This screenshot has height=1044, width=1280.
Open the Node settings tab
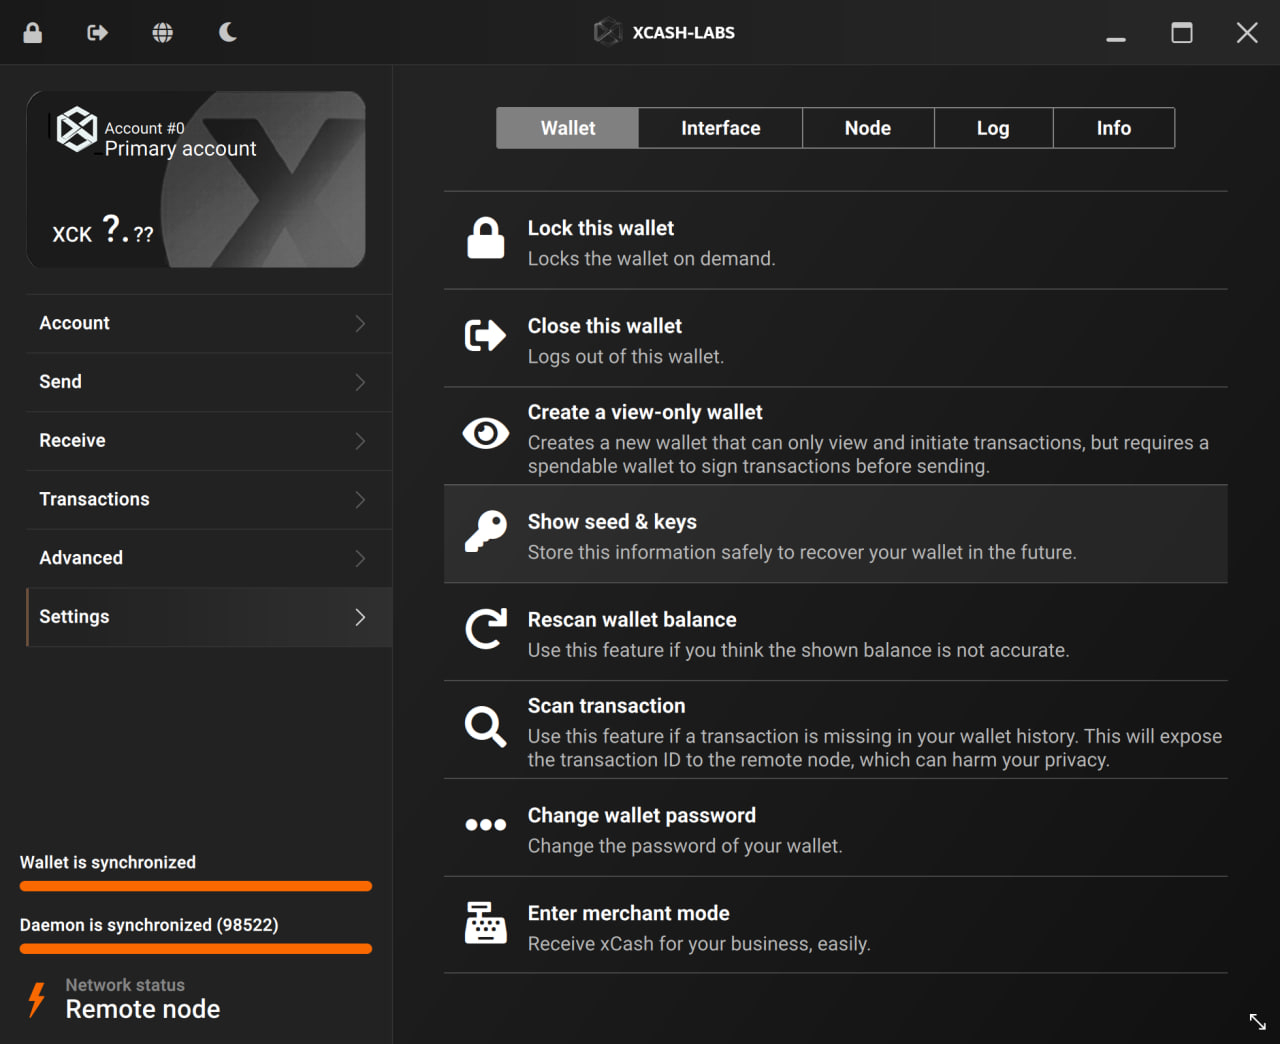pyautogui.click(x=867, y=128)
